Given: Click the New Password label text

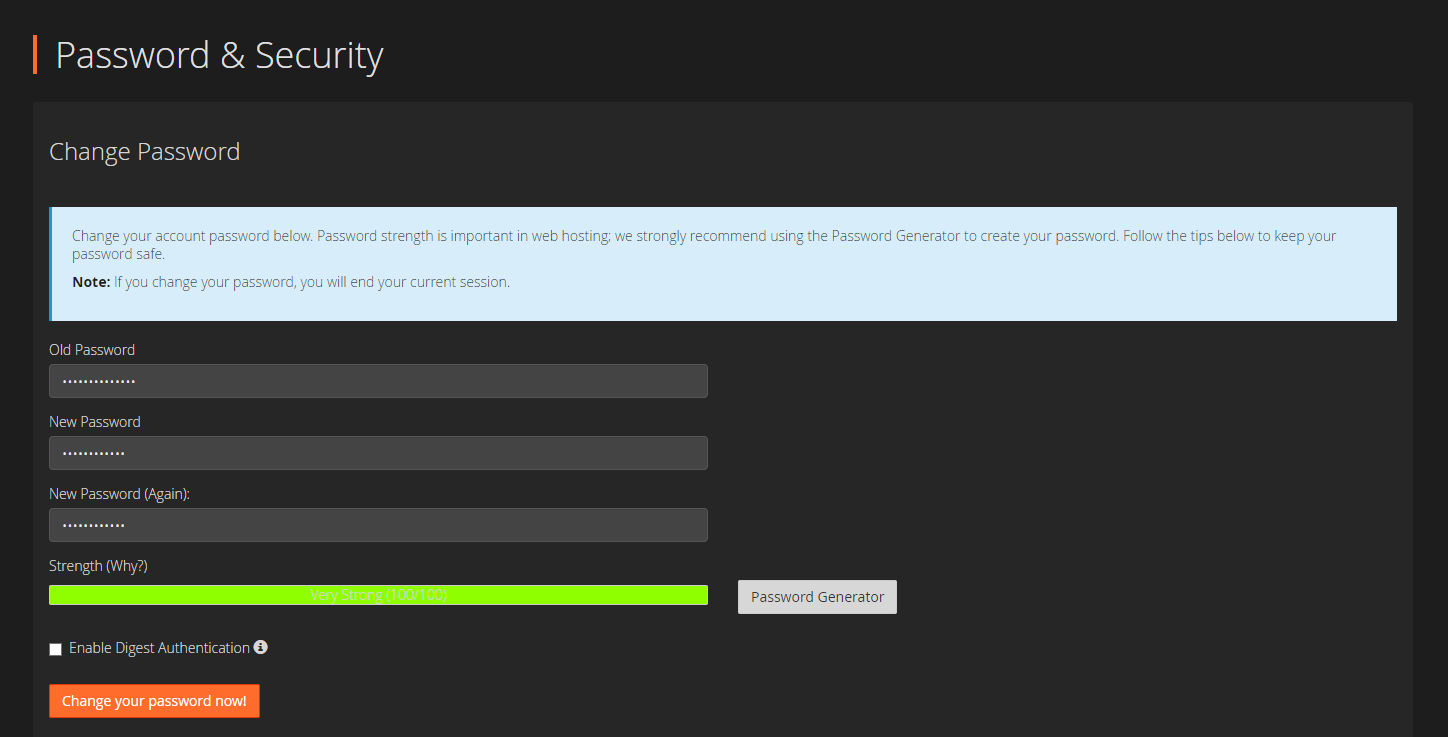Looking at the screenshot, I should coord(94,421).
